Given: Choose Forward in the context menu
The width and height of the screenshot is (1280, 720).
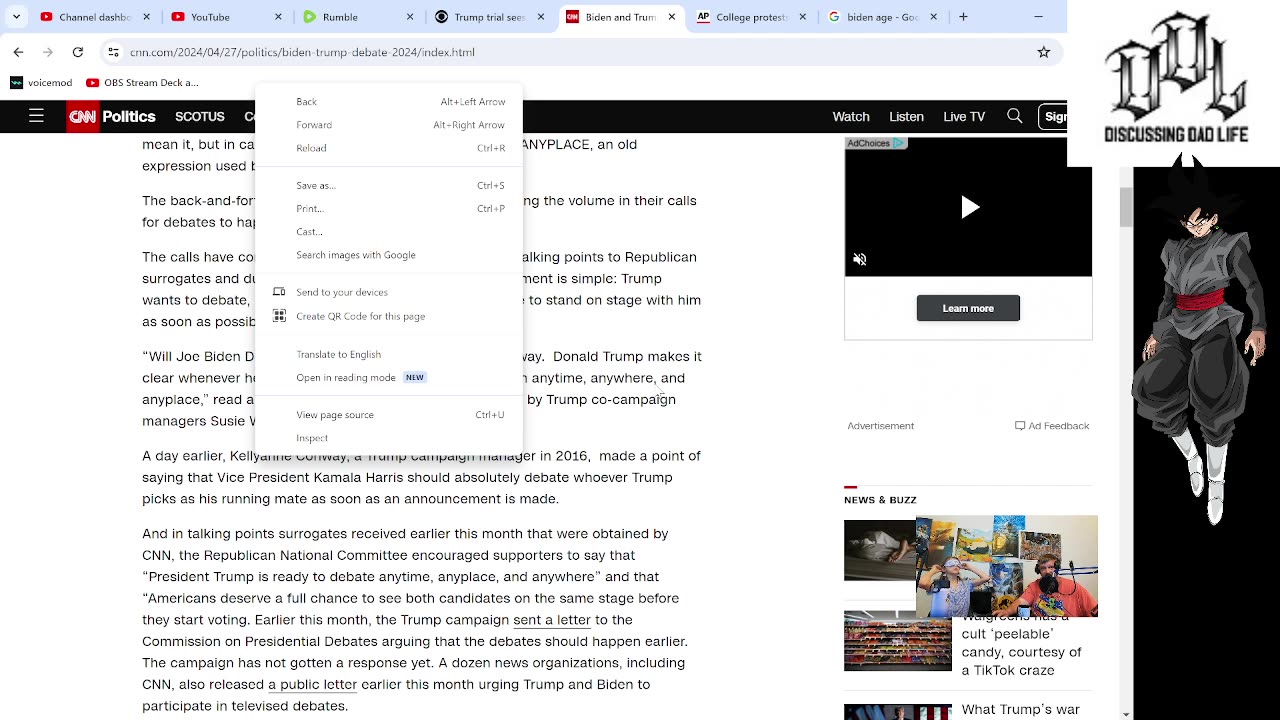Looking at the screenshot, I should point(389,125).
